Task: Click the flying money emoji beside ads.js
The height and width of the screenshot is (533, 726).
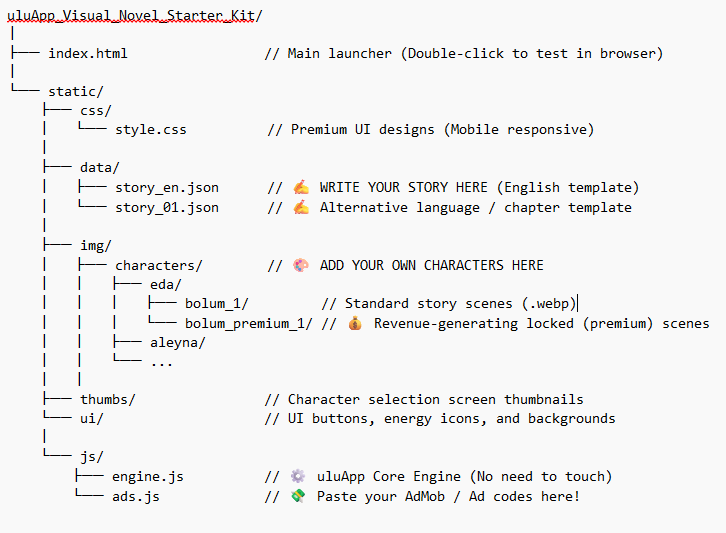Action: 298,496
